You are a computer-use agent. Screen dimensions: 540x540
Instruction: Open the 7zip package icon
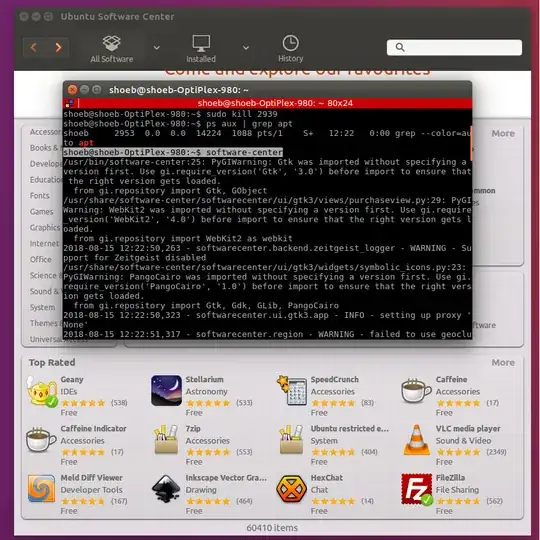tap(166, 439)
